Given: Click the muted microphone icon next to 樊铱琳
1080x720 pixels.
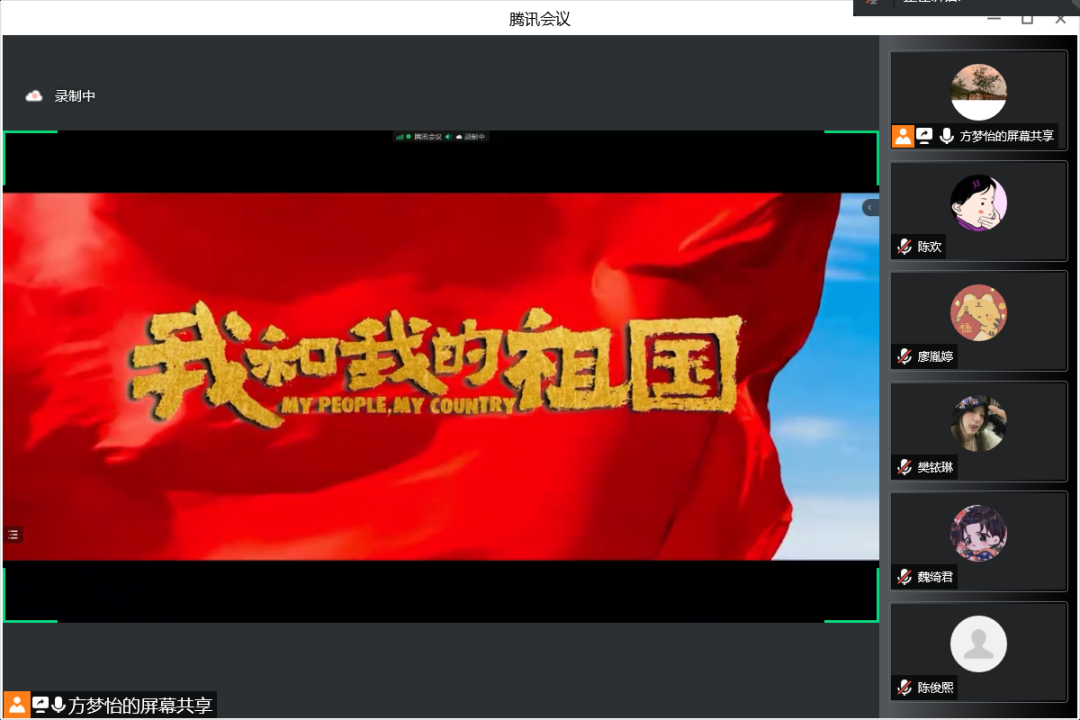Looking at the screenshot, I should pos(904,467).
